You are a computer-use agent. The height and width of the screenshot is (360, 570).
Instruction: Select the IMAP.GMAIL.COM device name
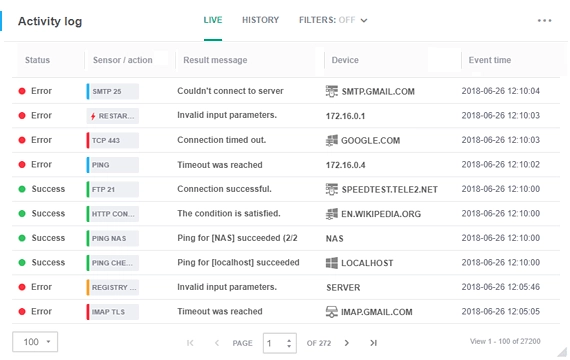coord(377,312)
